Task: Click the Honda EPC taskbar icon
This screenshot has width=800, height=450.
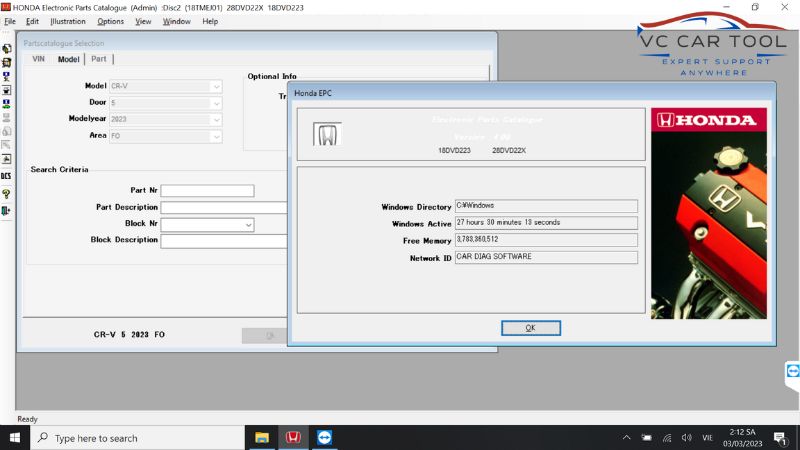Action: click(293, 438)
